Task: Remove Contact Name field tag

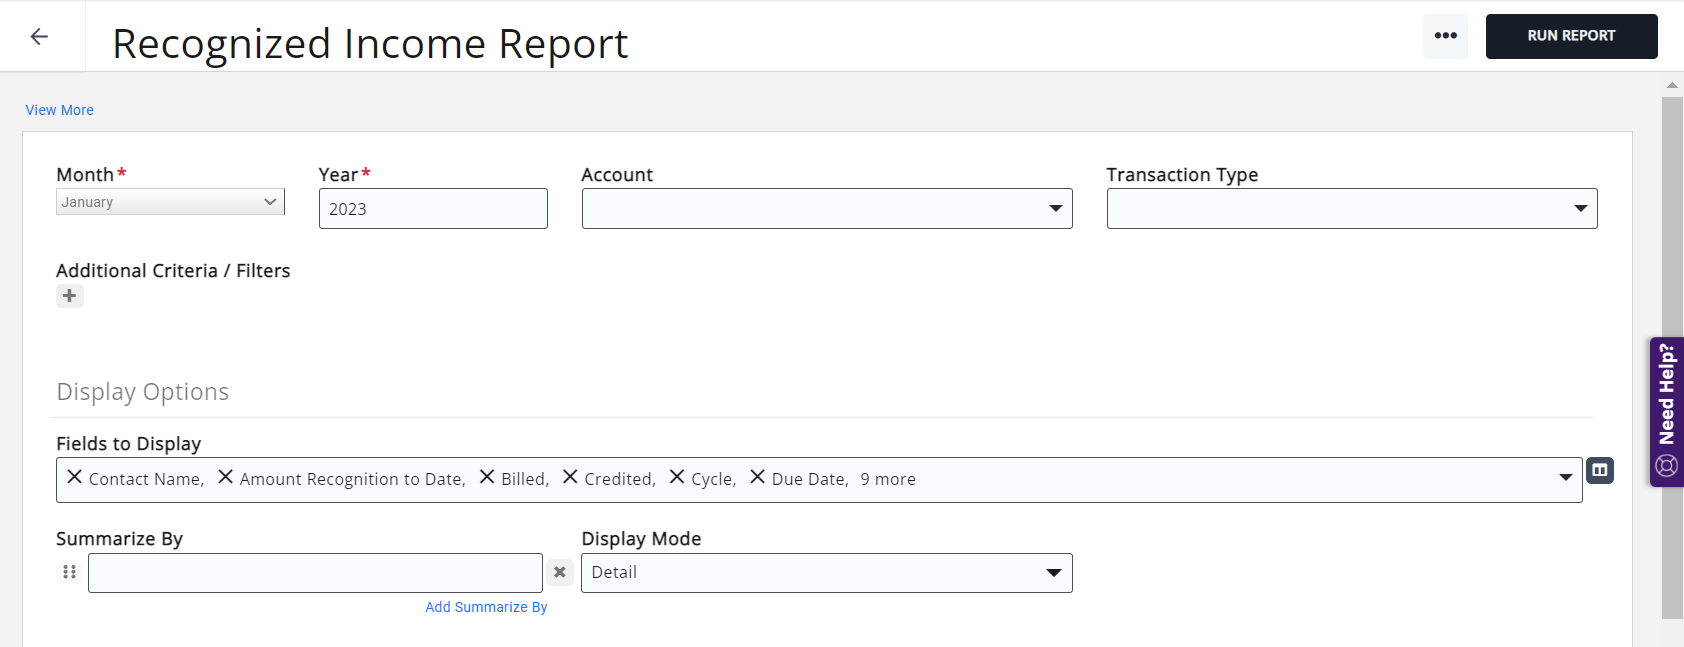Action: pyautogui.click(x=75, y=477)
